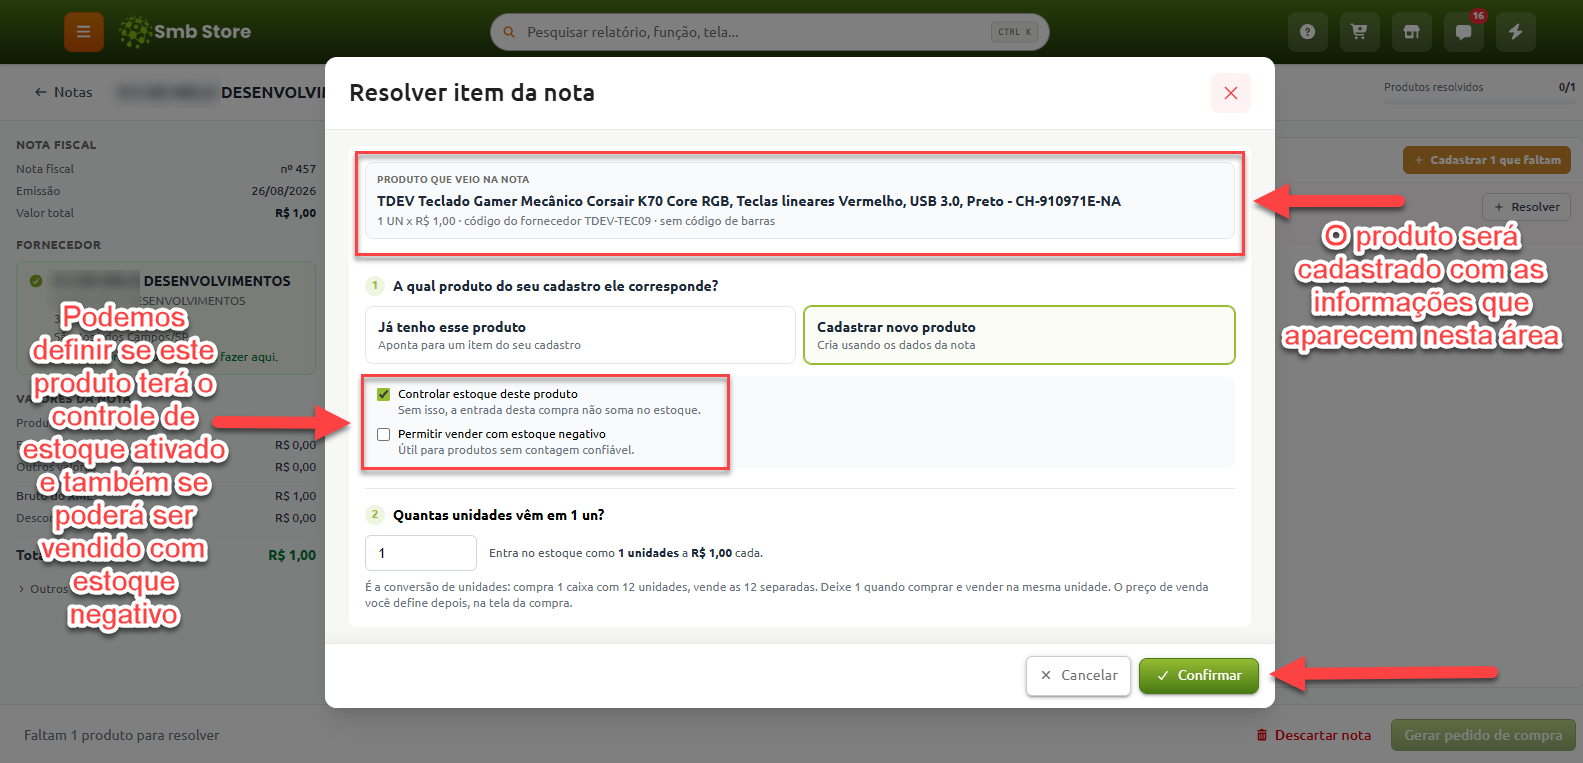Enable Permitir vender com estoque negativo
Viewport: 1583px width, 763px height.
[383, 434]
